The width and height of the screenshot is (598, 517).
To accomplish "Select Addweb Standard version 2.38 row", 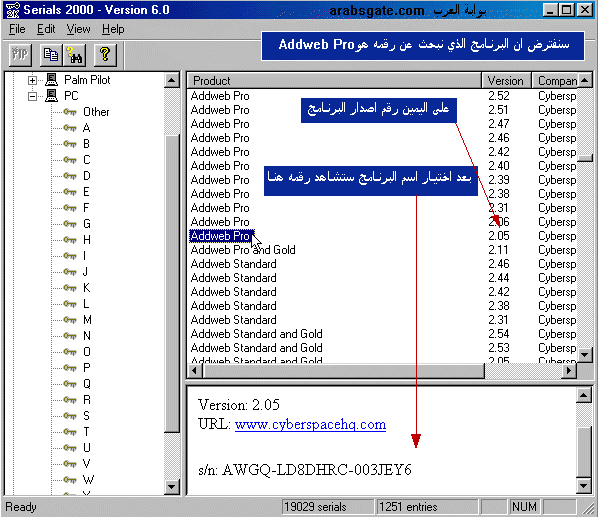I will pyautogui.click(x=383, y=306).
